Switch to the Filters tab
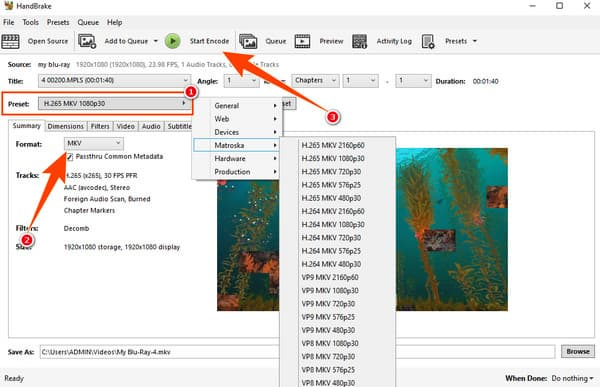600x387 pixels. click(100, 126)
